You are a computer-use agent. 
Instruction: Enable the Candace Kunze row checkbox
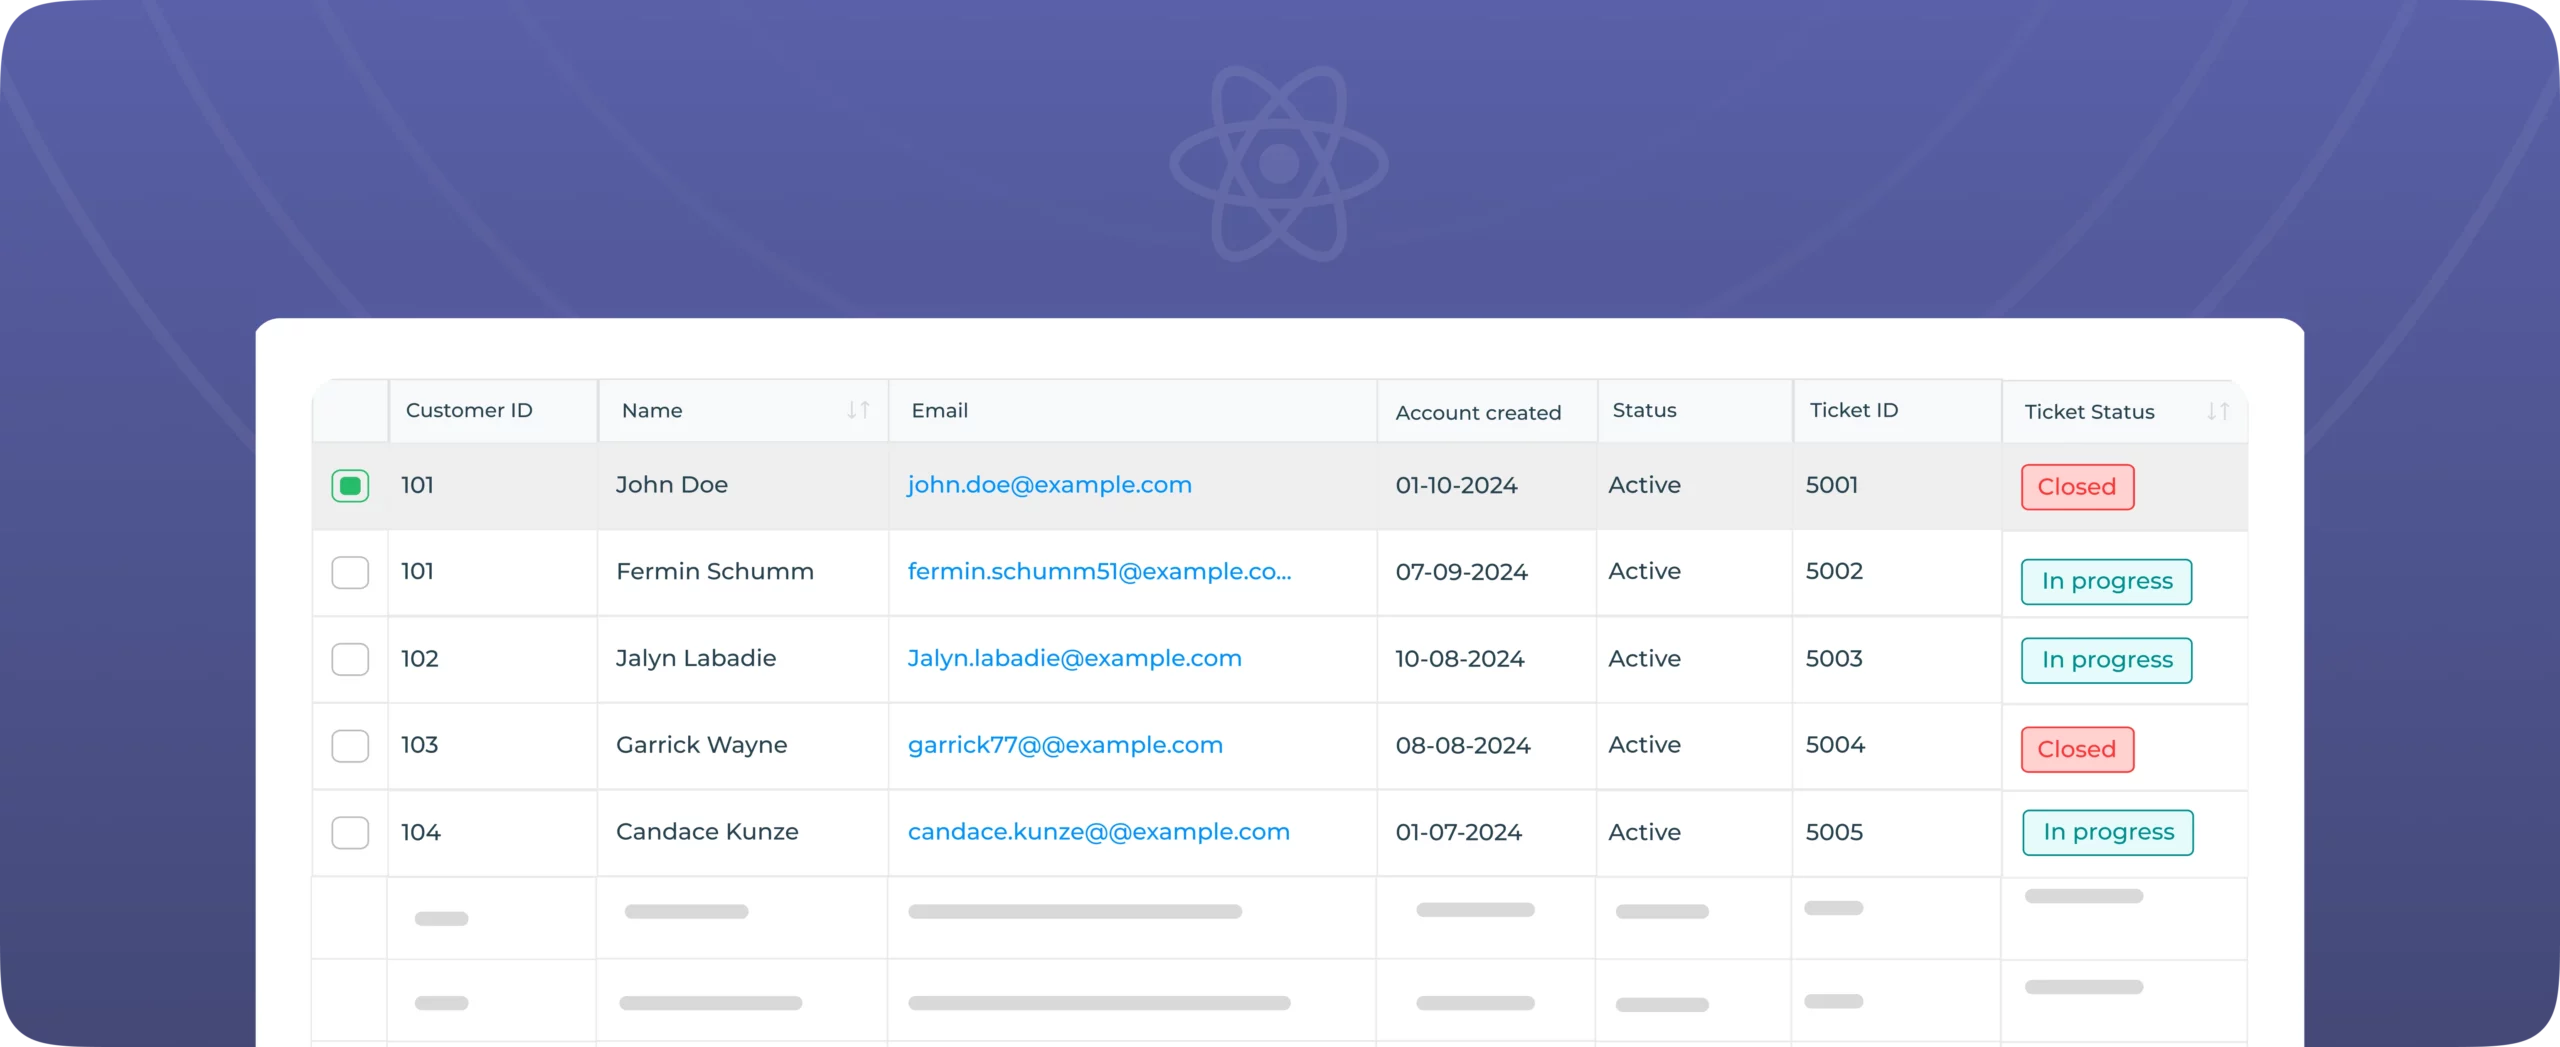(x=350, y=832)
